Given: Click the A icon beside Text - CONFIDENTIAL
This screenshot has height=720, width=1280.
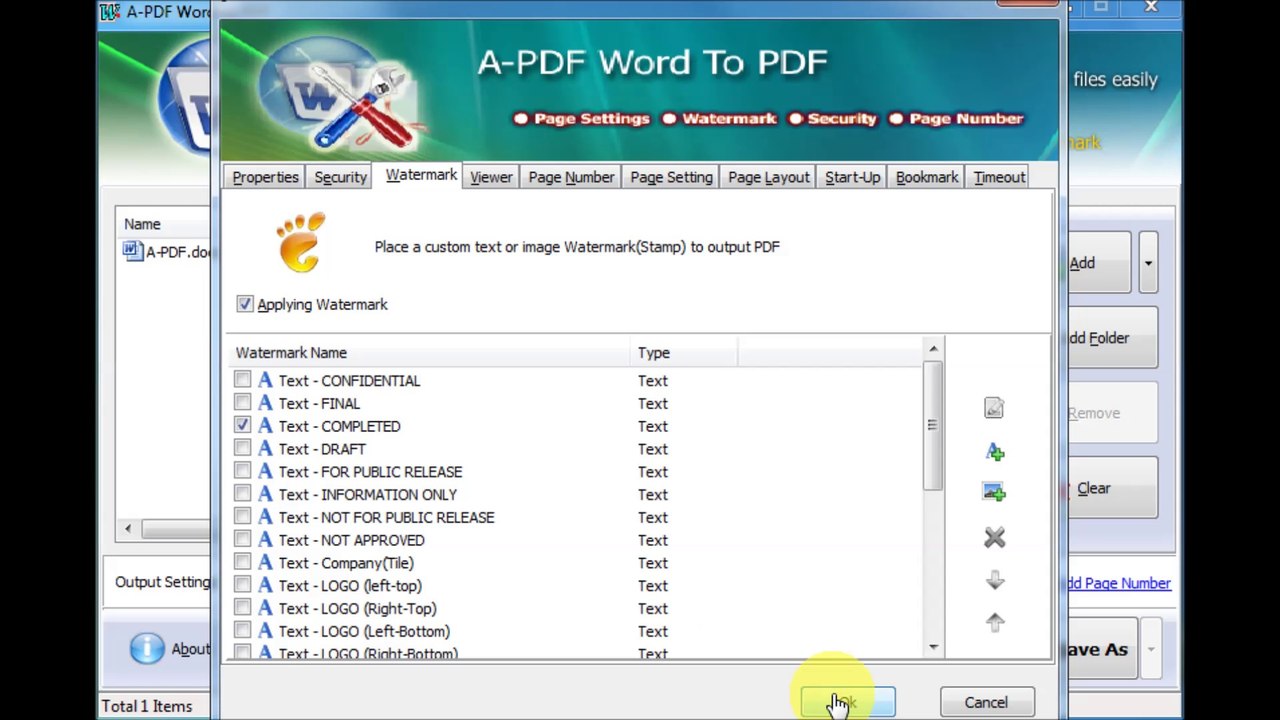Looking at the screenshot, I should click(265, 380).
